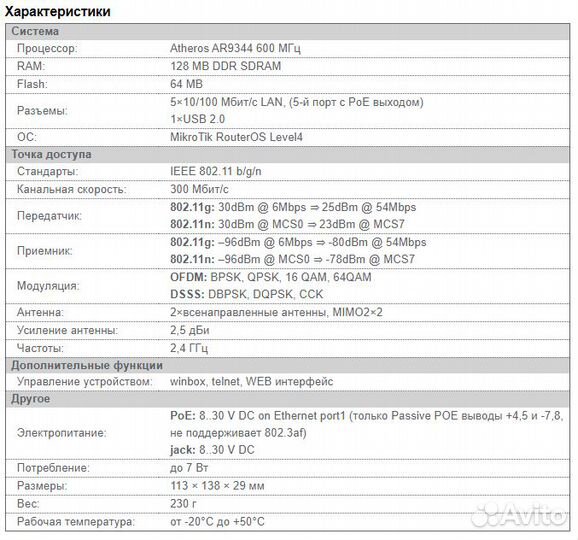
Task: Select the '5×10/100 Мбит/с LAN' line
Action: (297, 102)
